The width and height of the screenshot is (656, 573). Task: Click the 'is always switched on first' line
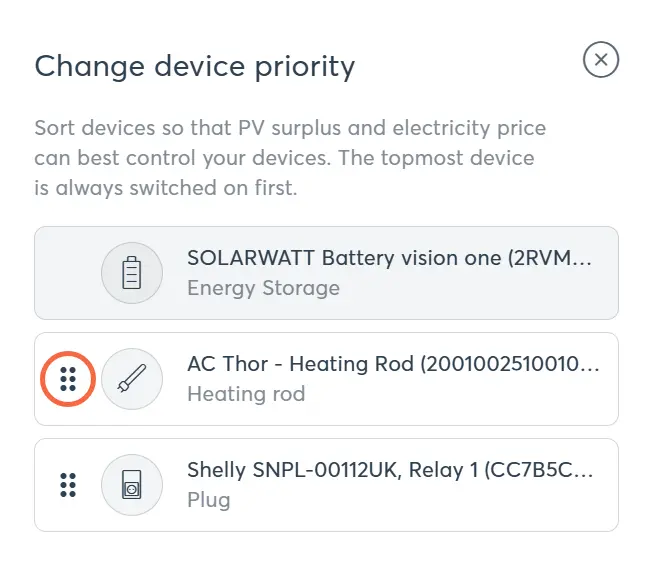(166, 187)
